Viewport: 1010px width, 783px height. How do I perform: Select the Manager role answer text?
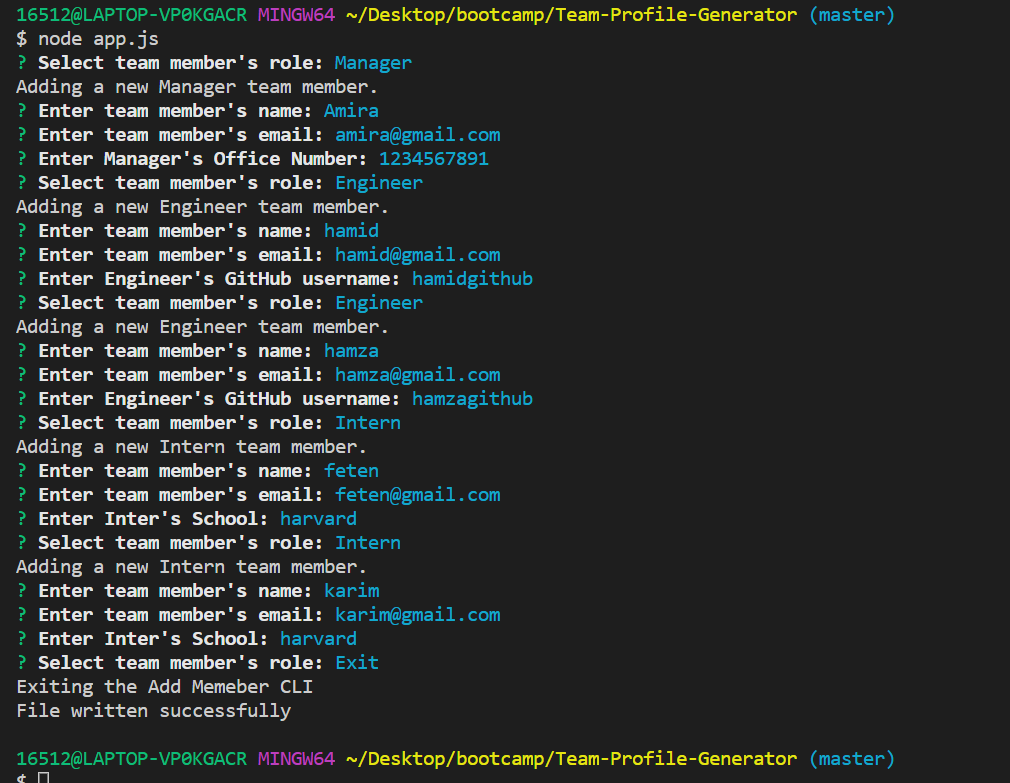point(372,62)
